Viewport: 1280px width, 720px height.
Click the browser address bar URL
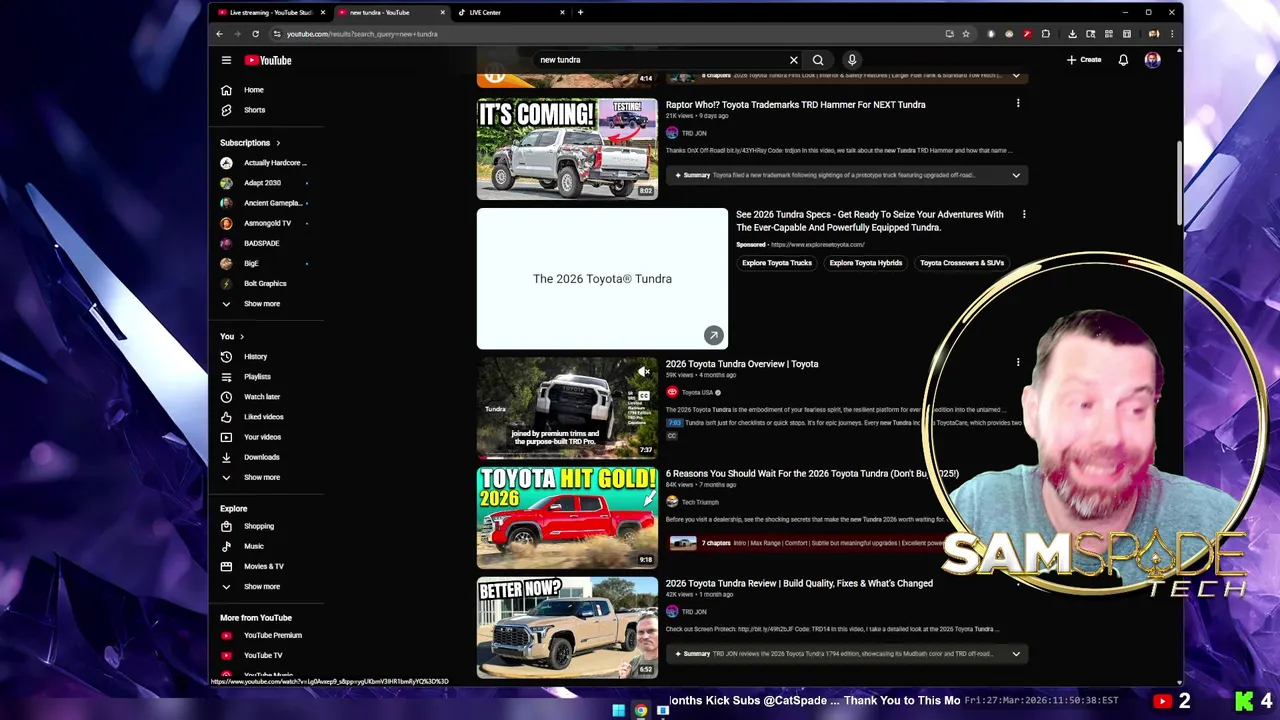coord(361,34)
